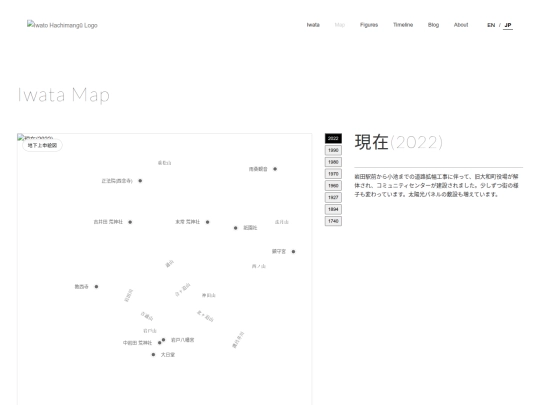The height and width of the screenshot is (405, 540).
Task: Open the Map menu item
Action: click(x=340, y=25)
